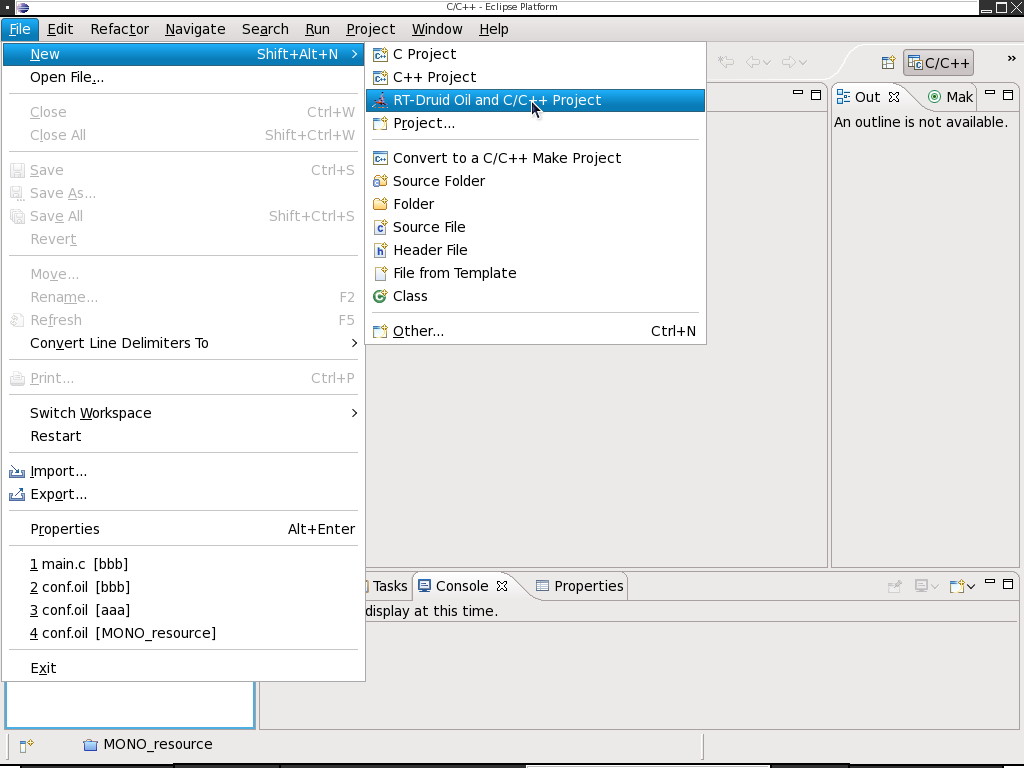
Task: Open Properties menu entry
Action: (183, 529)
